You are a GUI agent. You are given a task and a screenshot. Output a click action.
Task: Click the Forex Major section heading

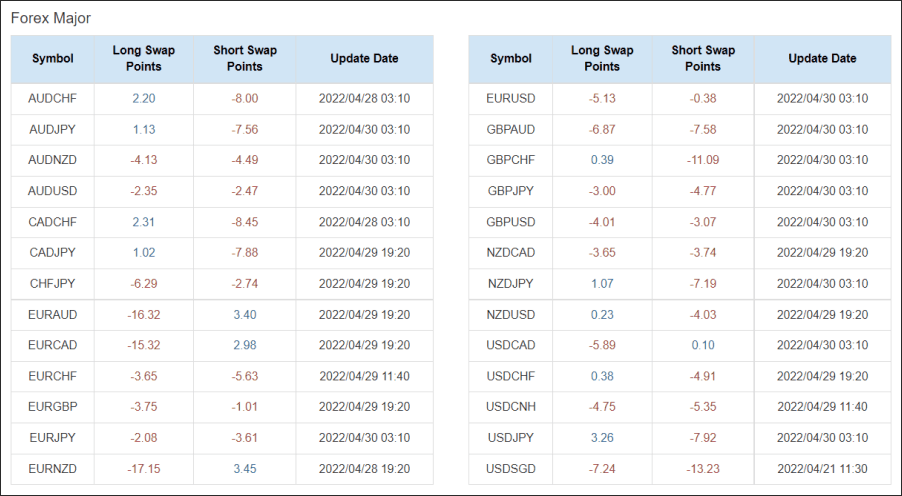(x=50, y=18)
